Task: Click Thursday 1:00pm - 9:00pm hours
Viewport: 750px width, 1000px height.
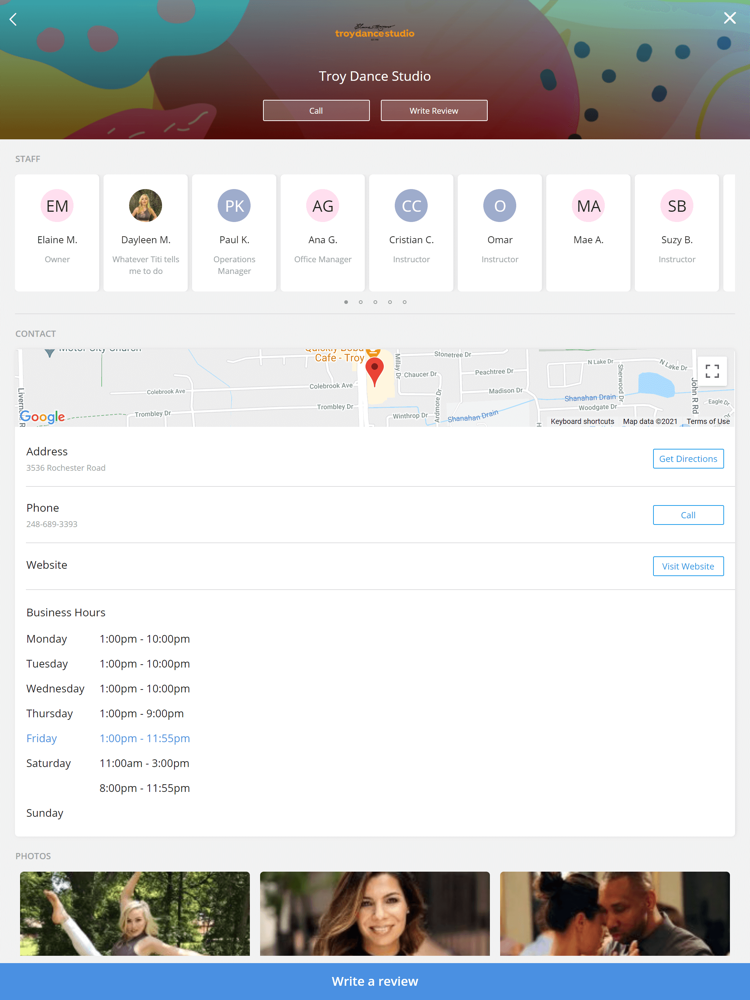Action: (x=142, y=713)
